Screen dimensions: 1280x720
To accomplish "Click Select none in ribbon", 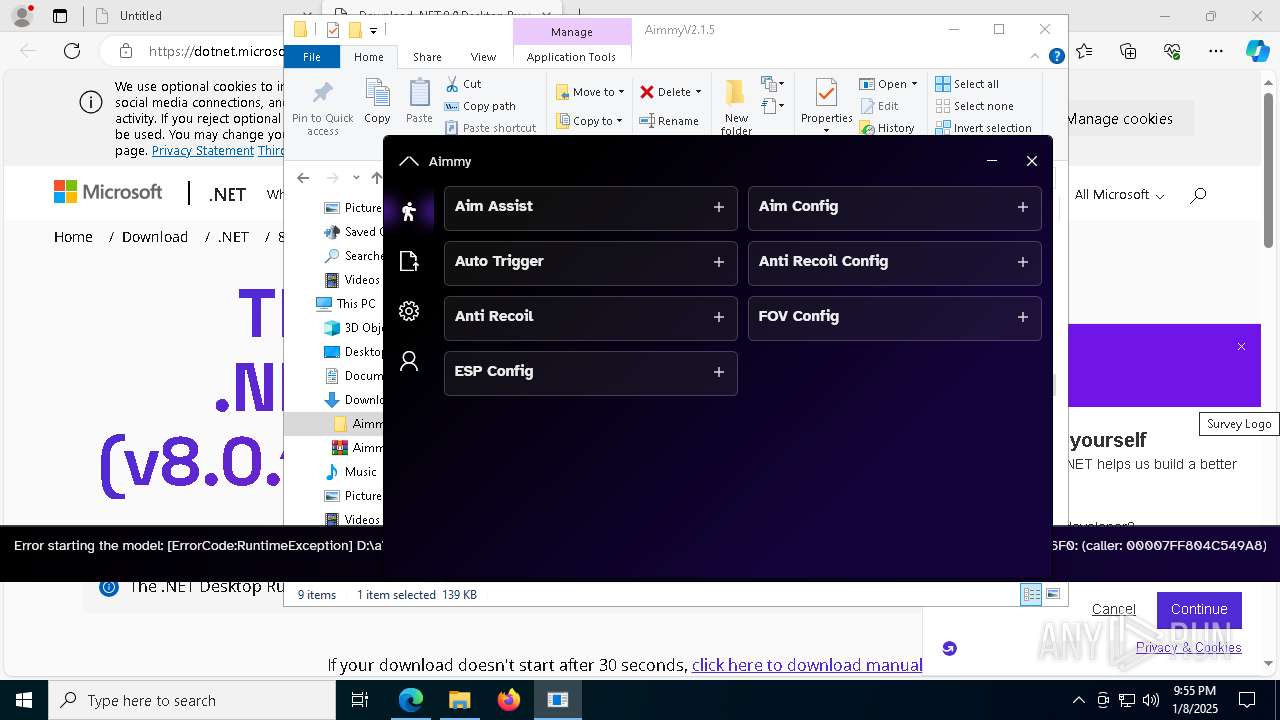I will click(974, 106).
